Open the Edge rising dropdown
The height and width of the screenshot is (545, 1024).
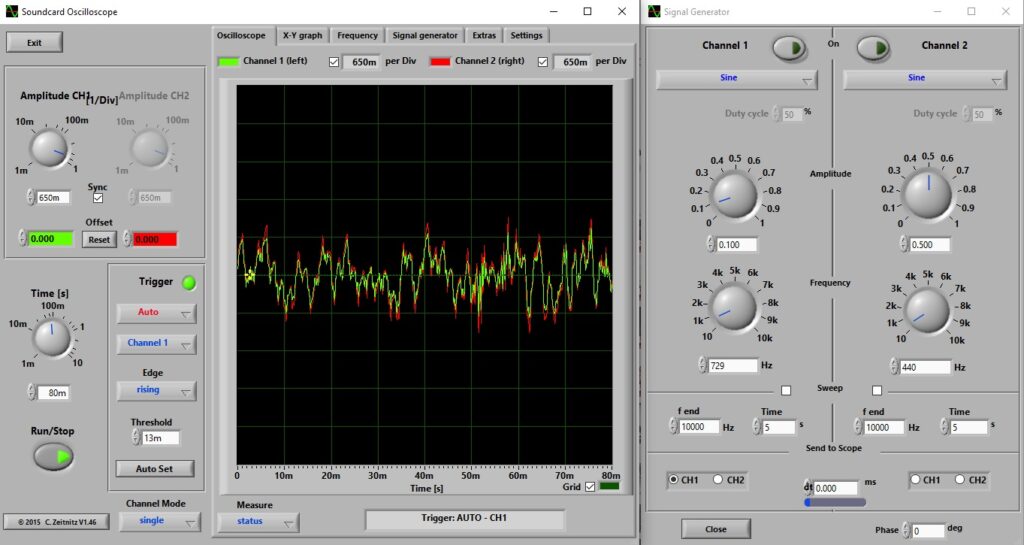point(156,390)
